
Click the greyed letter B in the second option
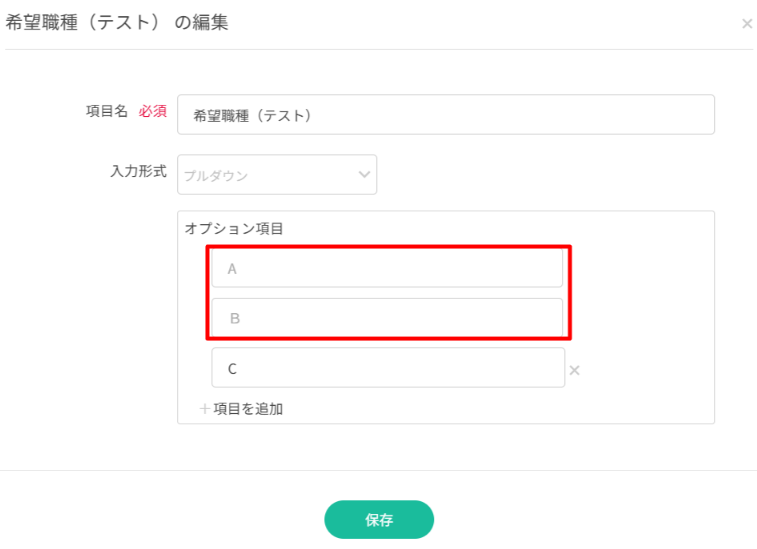point(235,319)
